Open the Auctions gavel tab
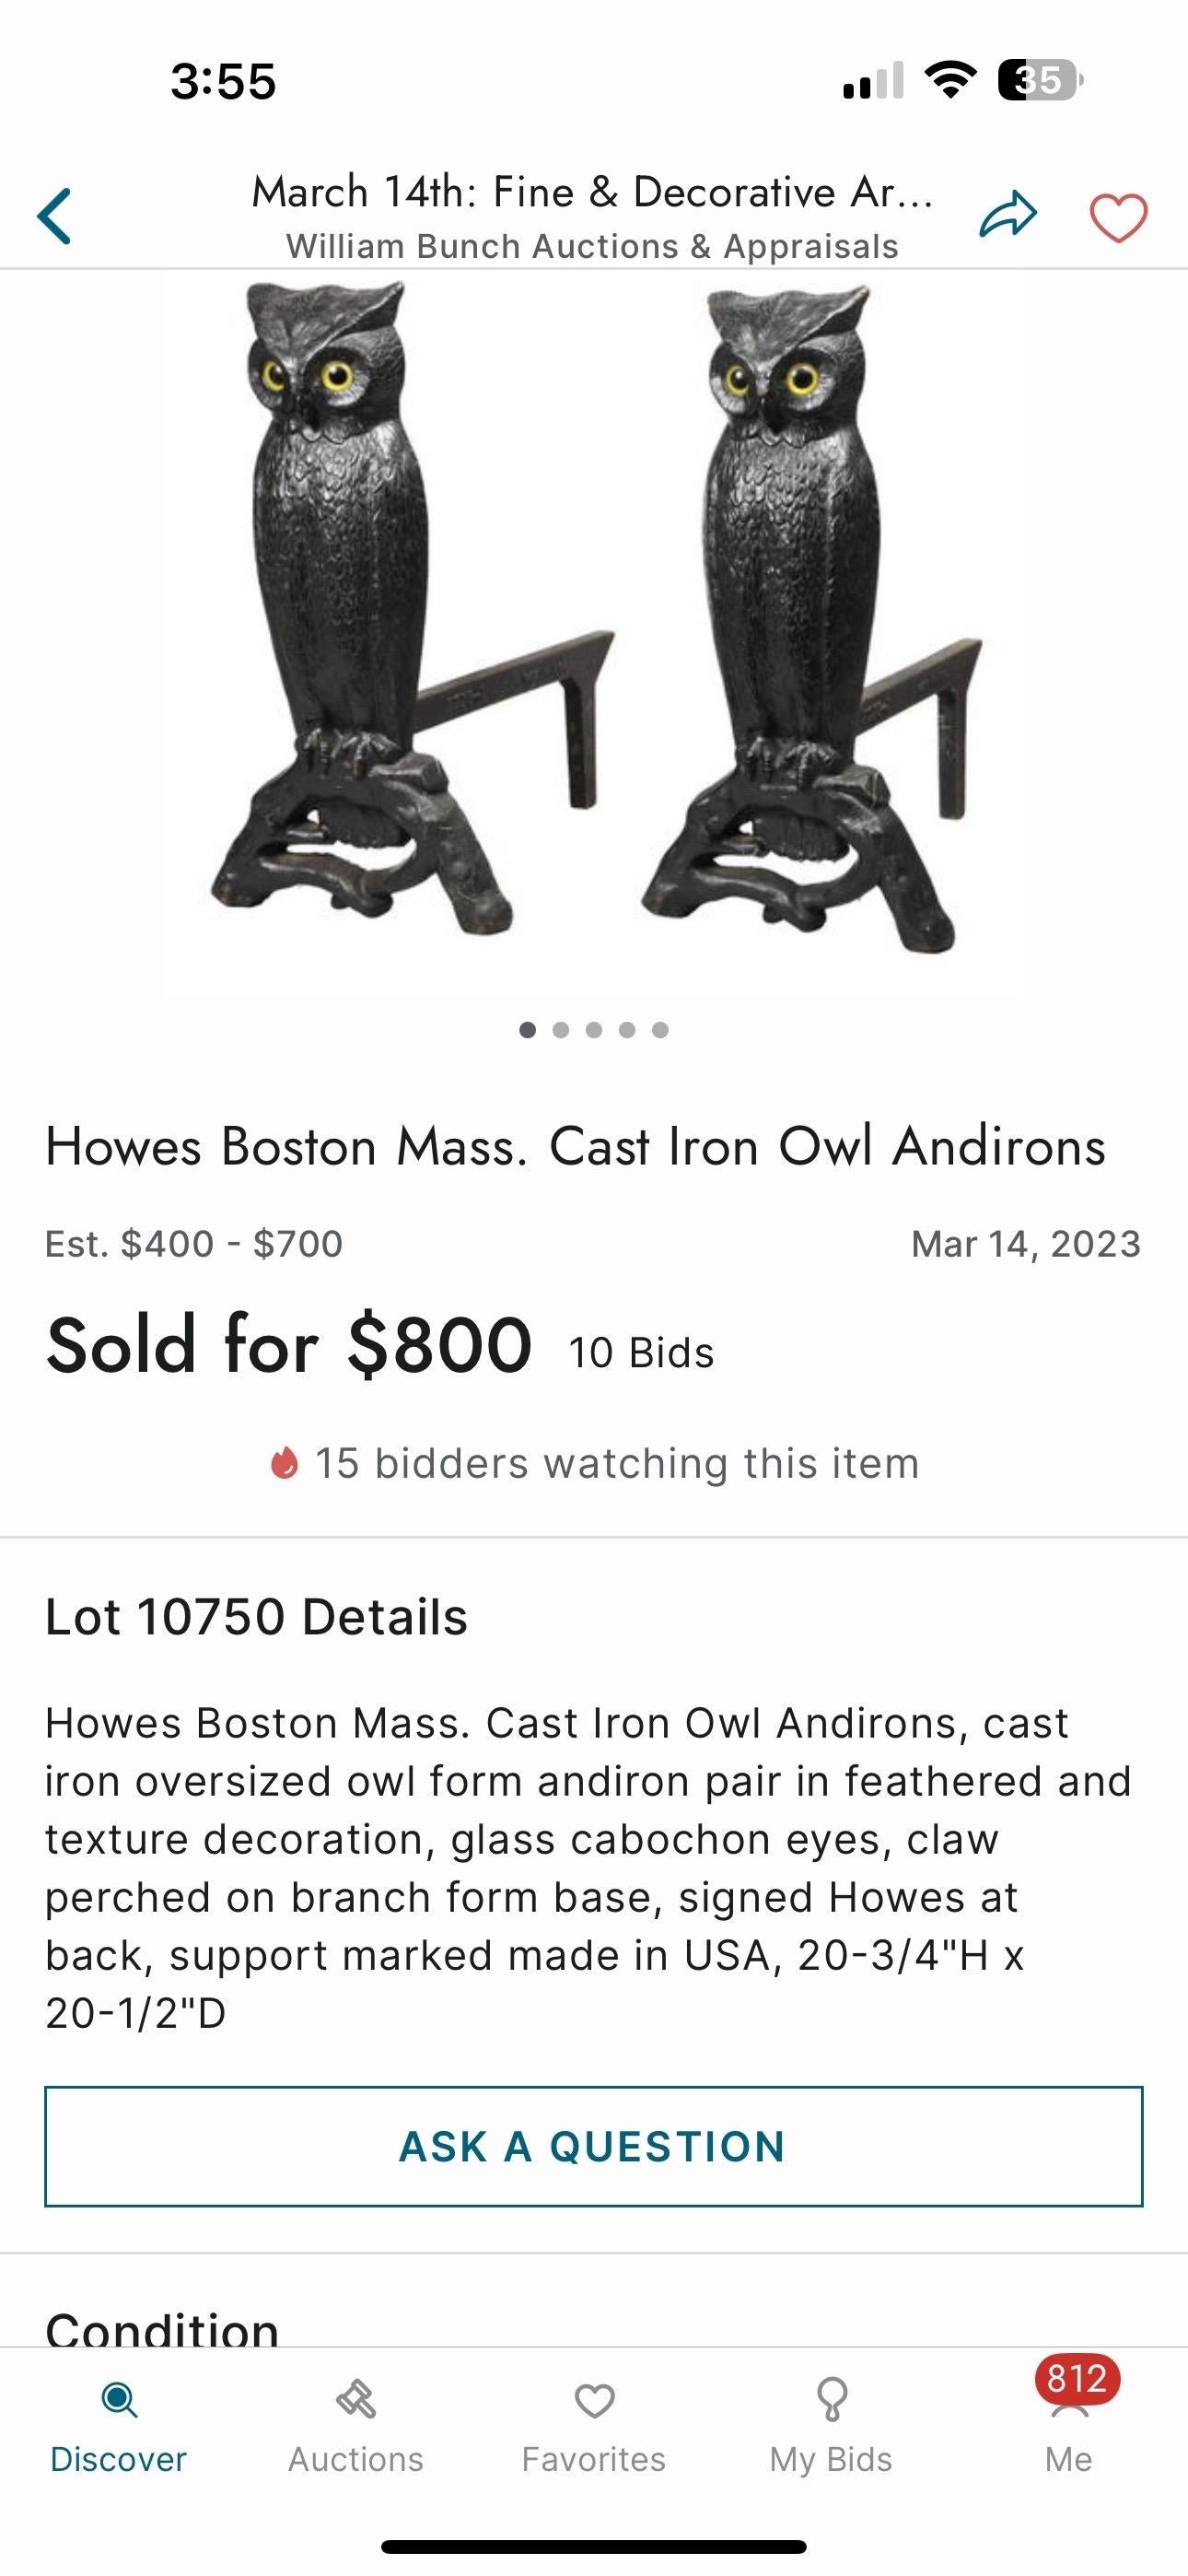The width and height of the screenshot is (1188, 2576). [x=356, y=2399]
